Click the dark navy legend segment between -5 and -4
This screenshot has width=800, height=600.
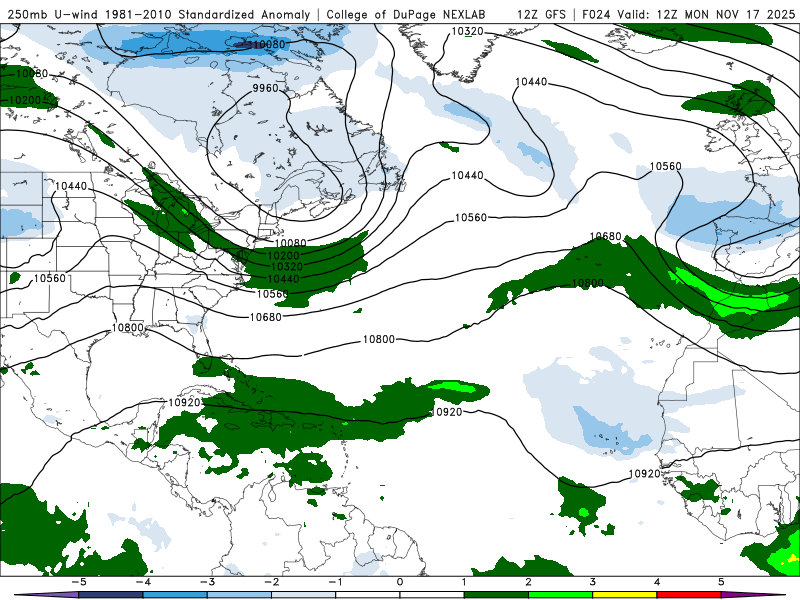(x=111, y=595)
